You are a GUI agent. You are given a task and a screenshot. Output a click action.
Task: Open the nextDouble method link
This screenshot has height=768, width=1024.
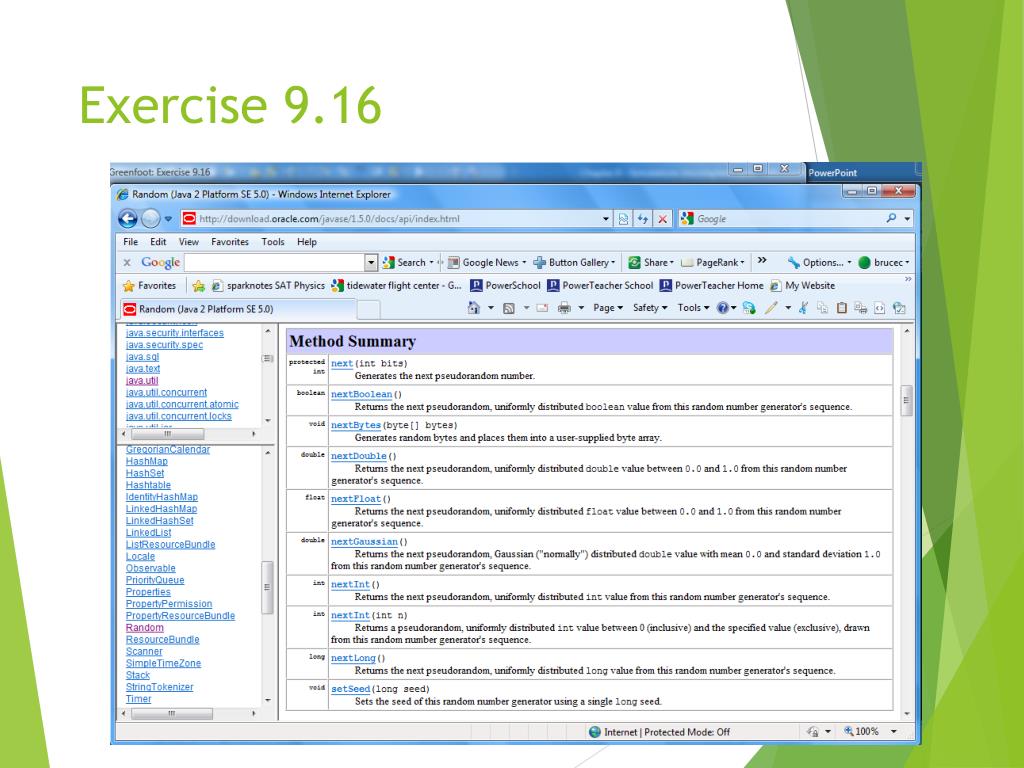click(x=359, y=456)
